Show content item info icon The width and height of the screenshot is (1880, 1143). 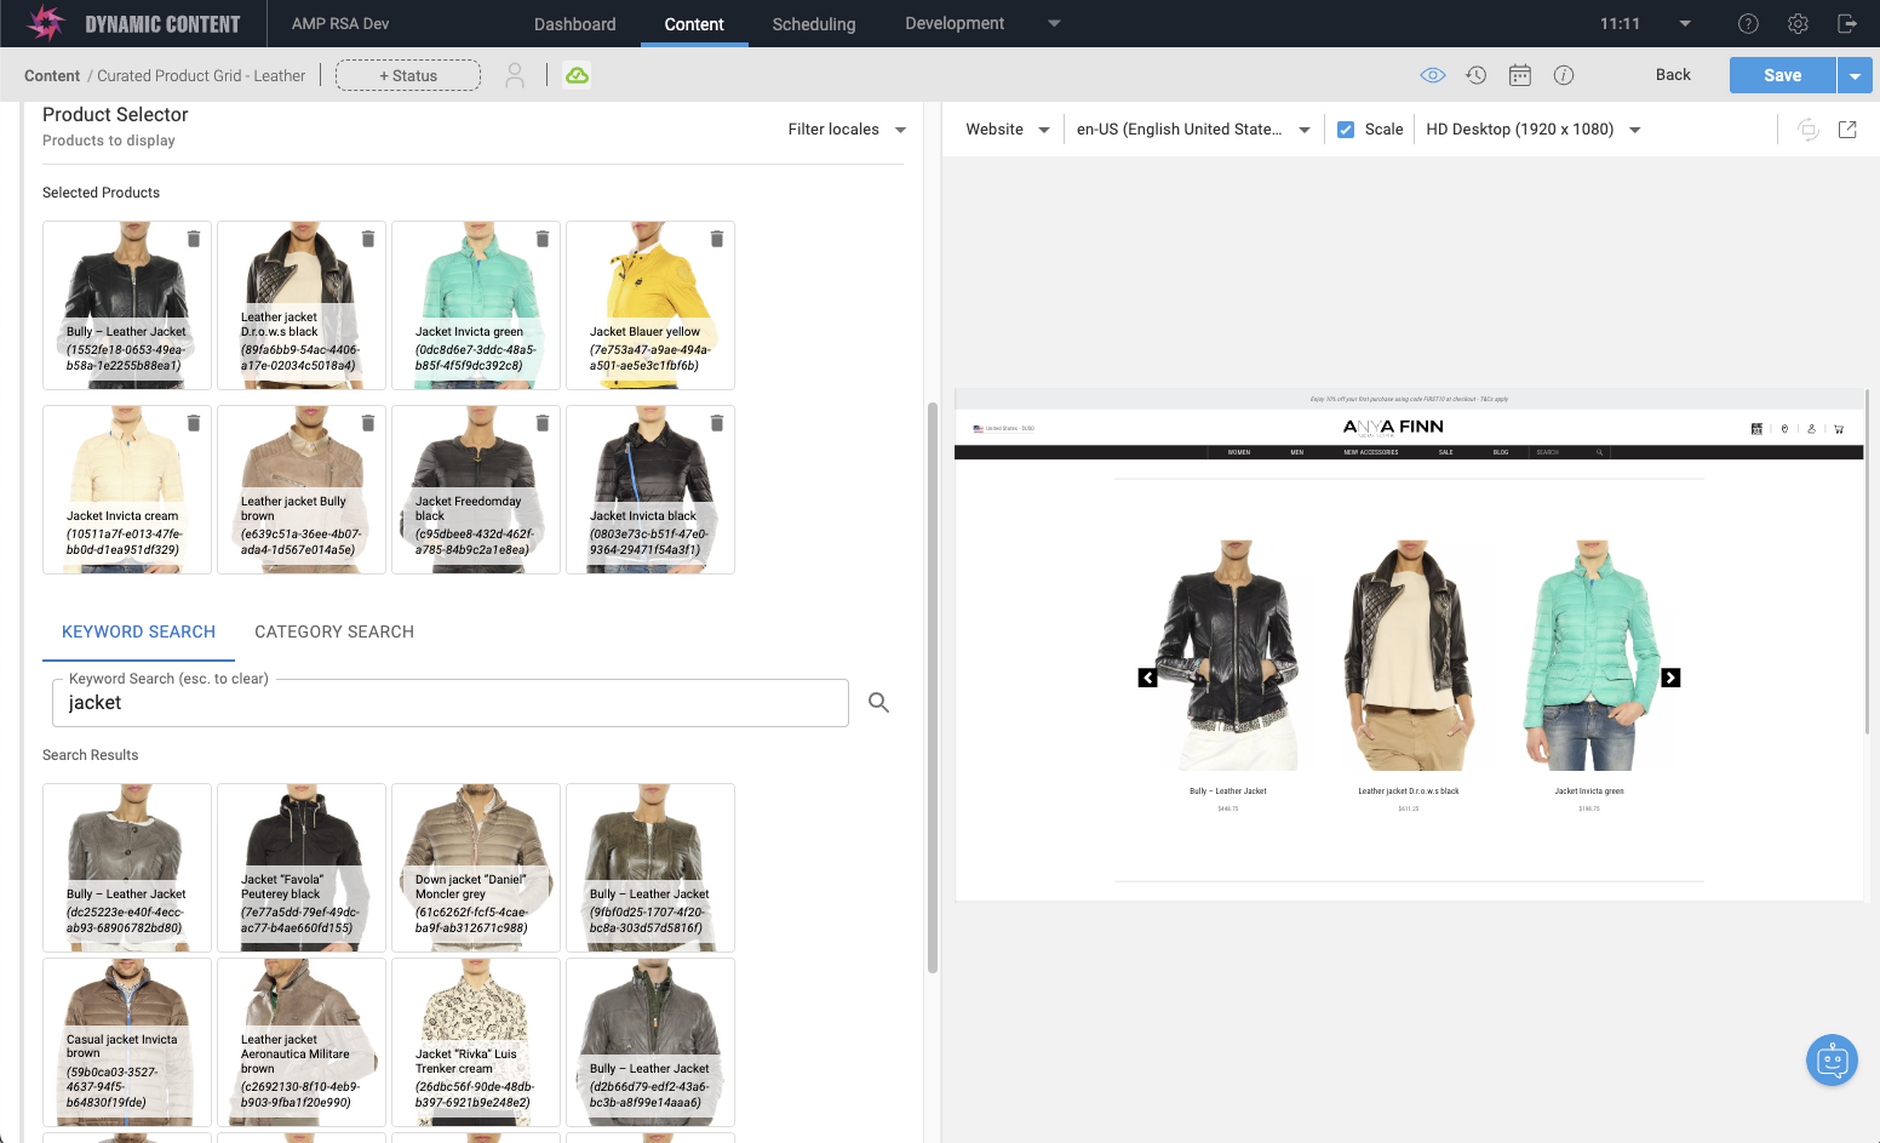[x=1564, y=75]
